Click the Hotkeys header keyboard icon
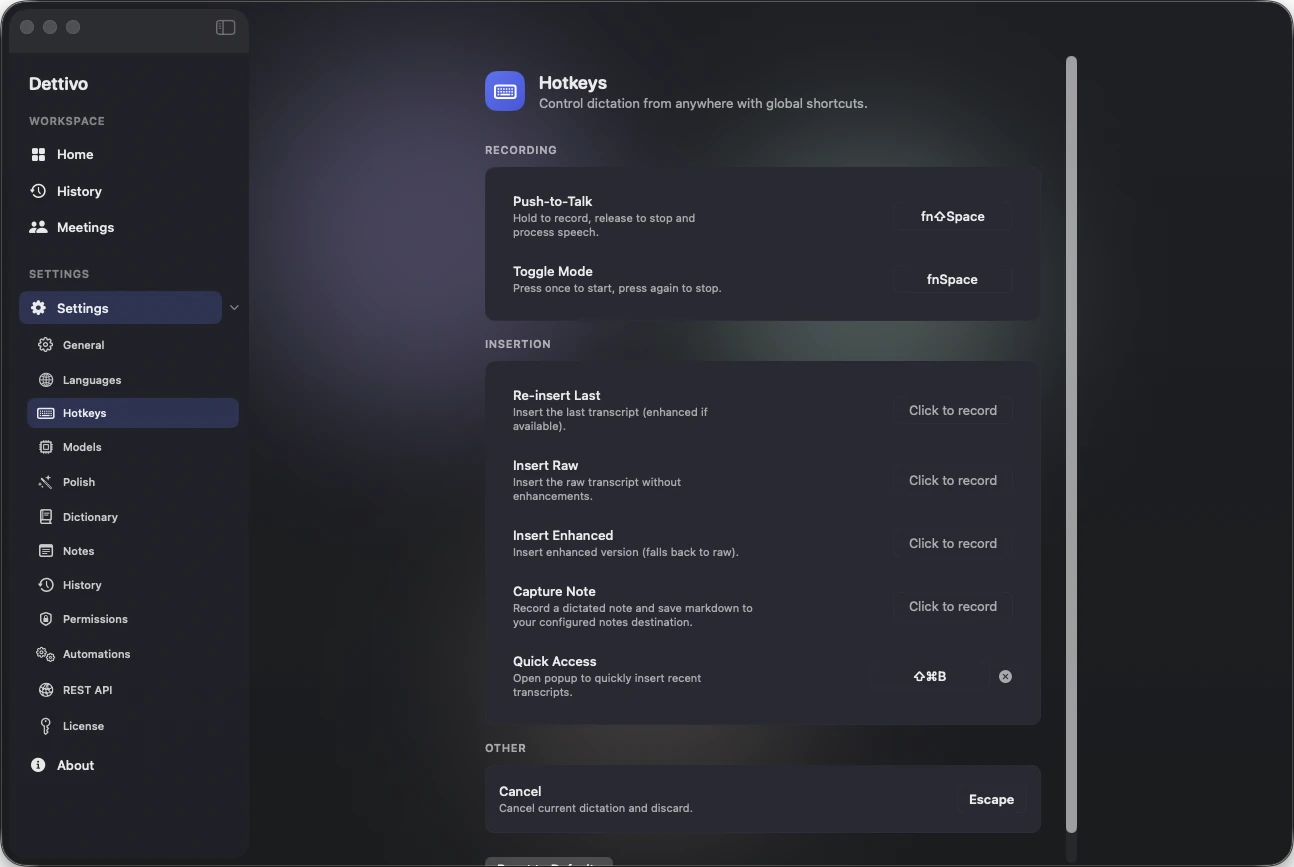1294x867 pixels. pos(505,91)
